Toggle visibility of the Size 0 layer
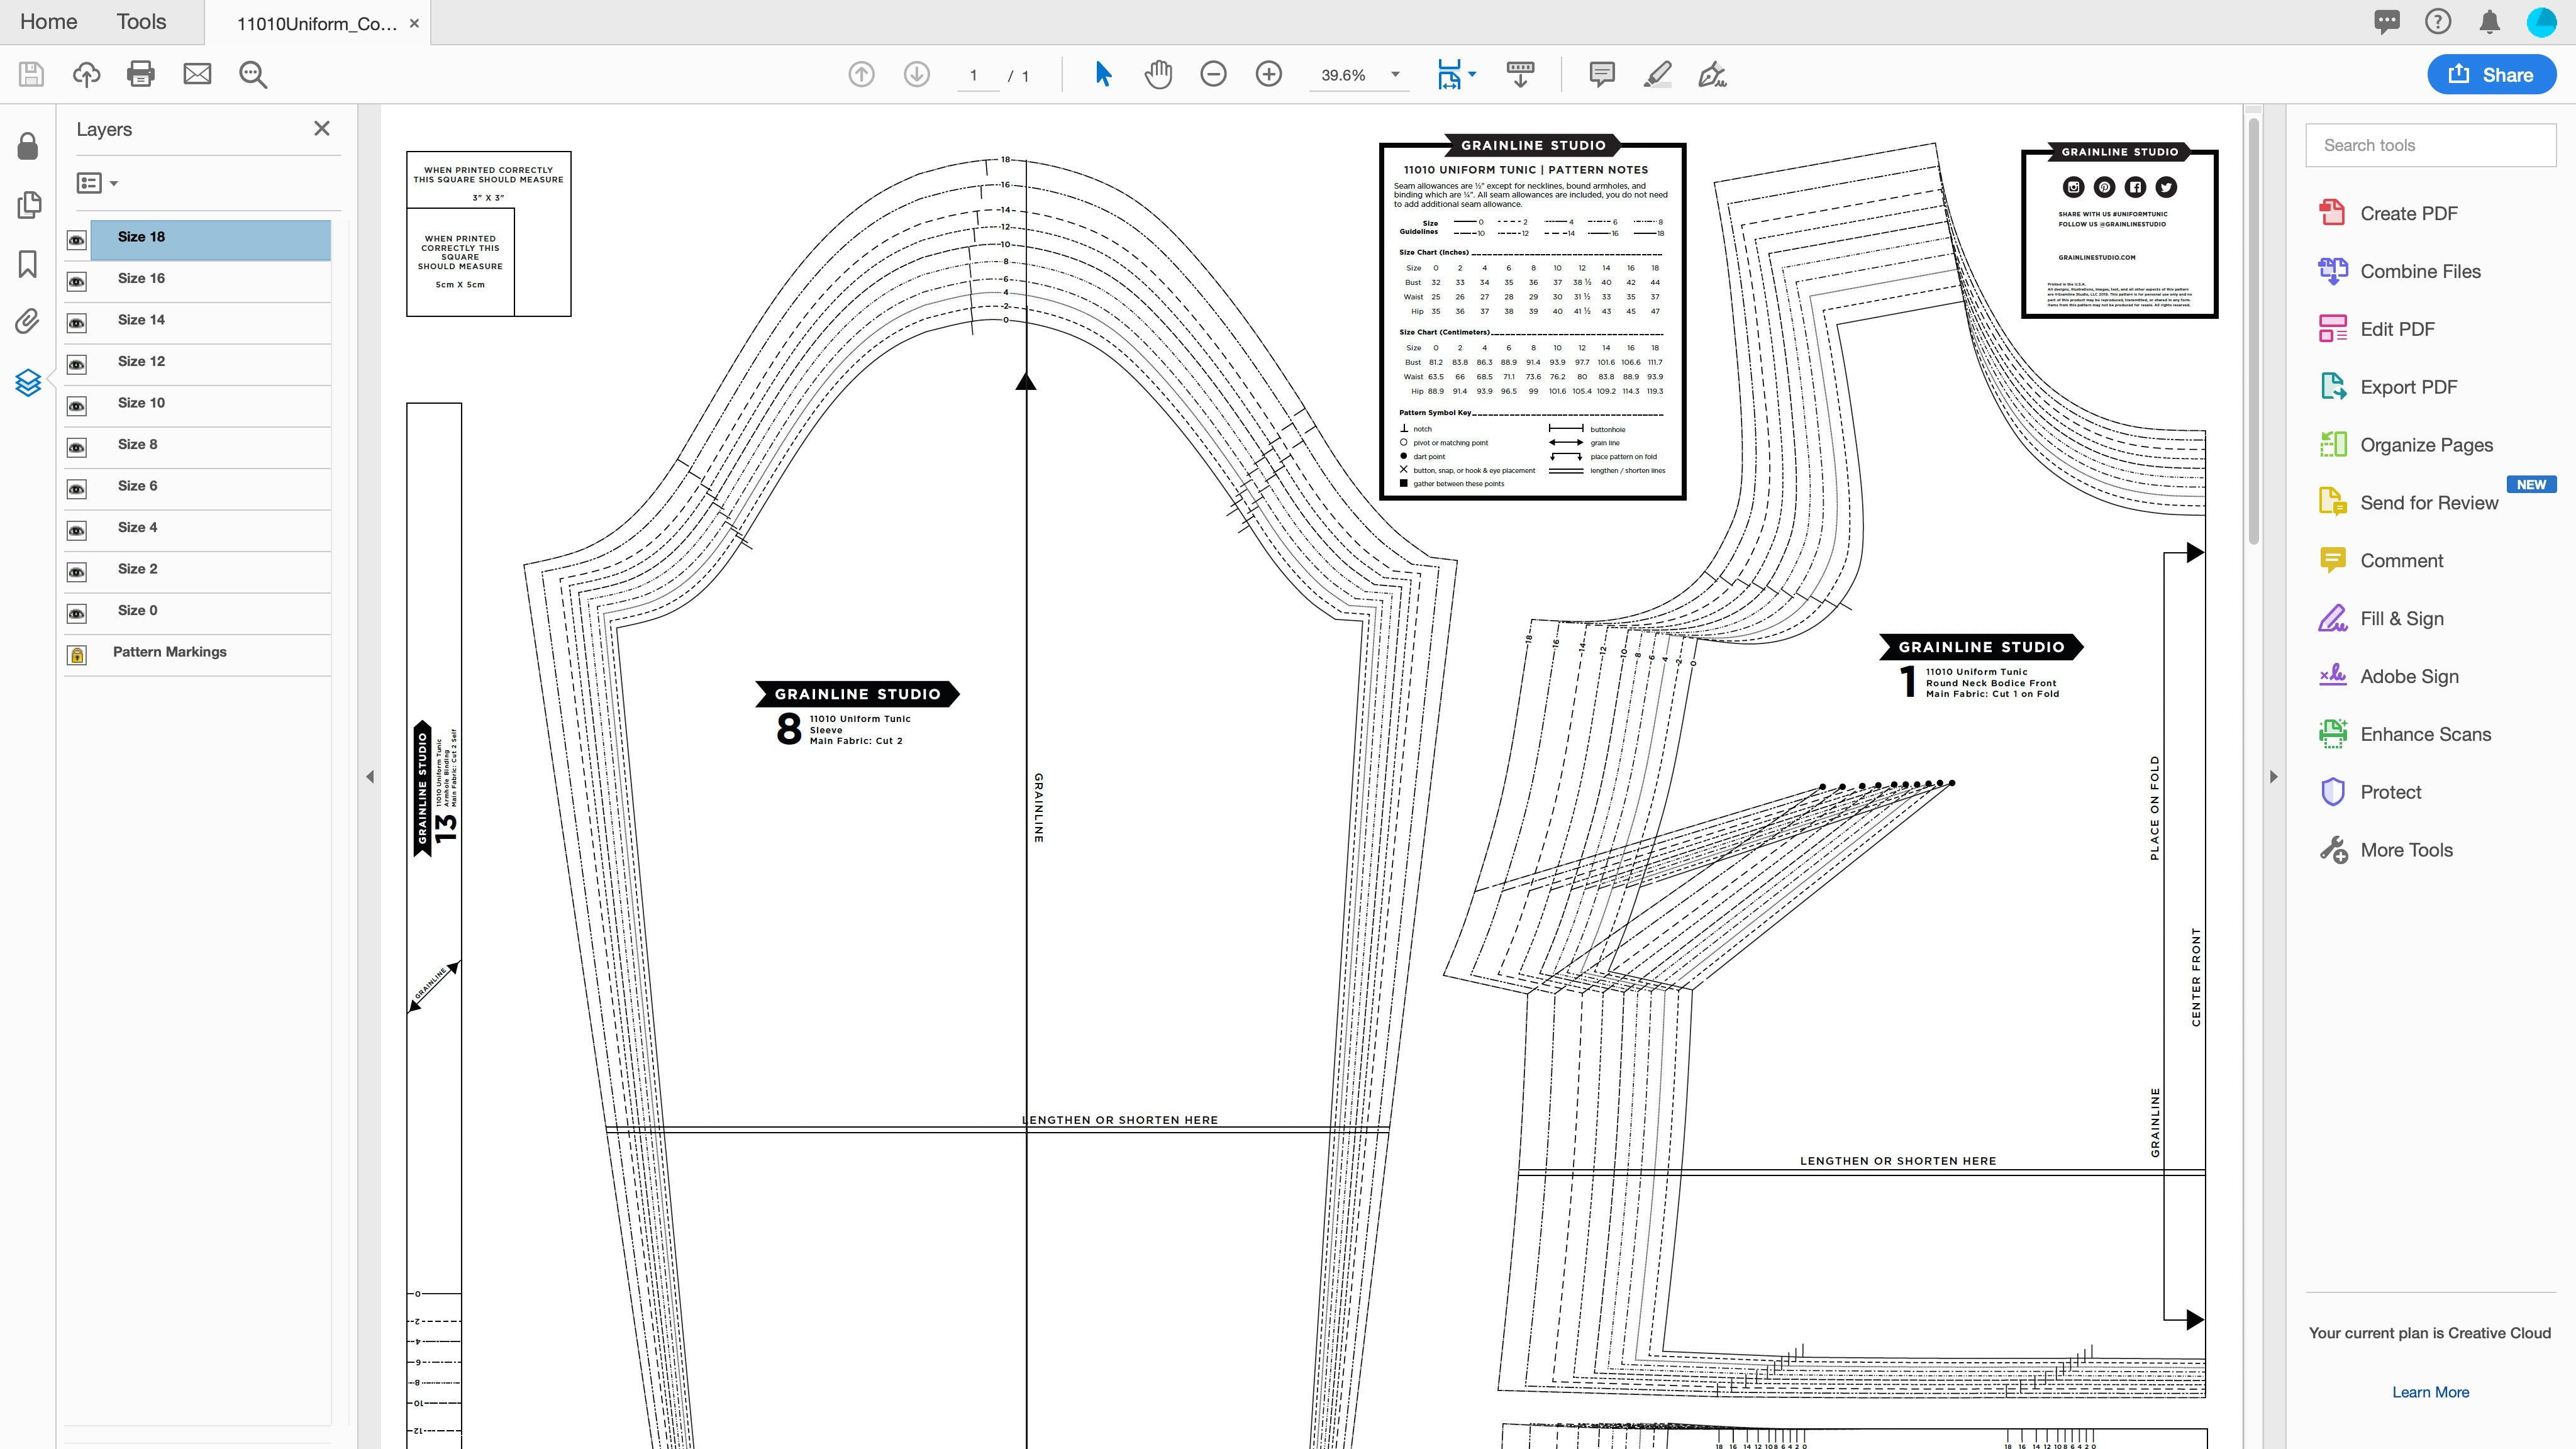Screen dimensions: 2576x1449 (x=76, y=613)
